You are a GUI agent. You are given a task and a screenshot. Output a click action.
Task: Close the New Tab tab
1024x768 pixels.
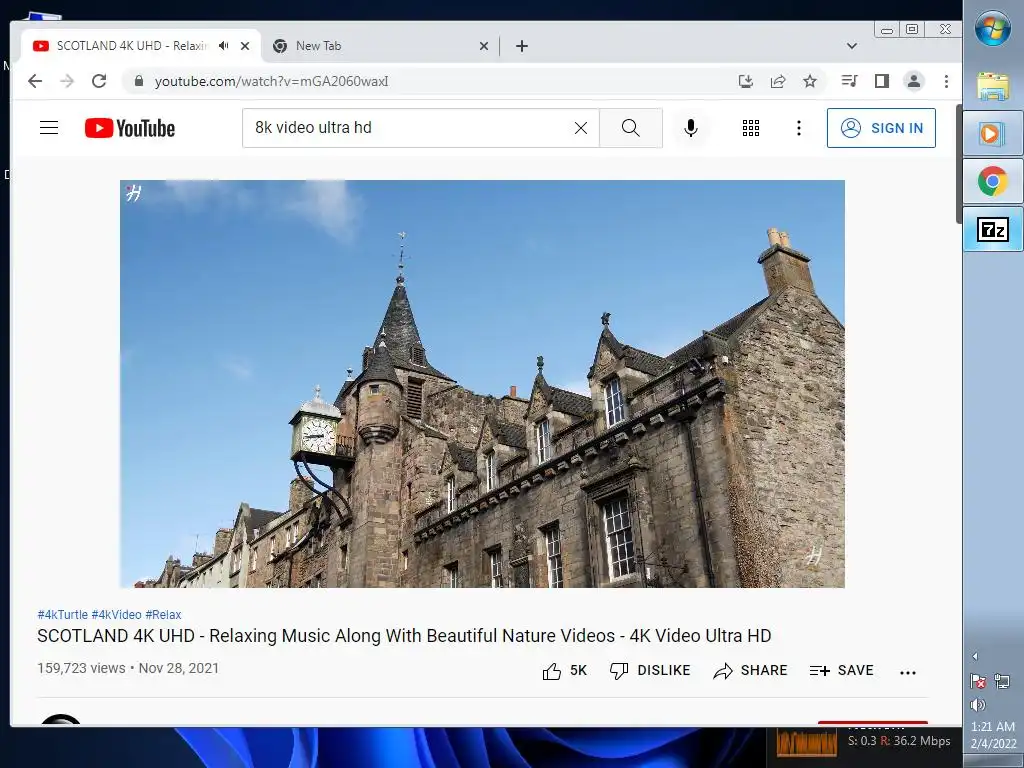point(483,46)
